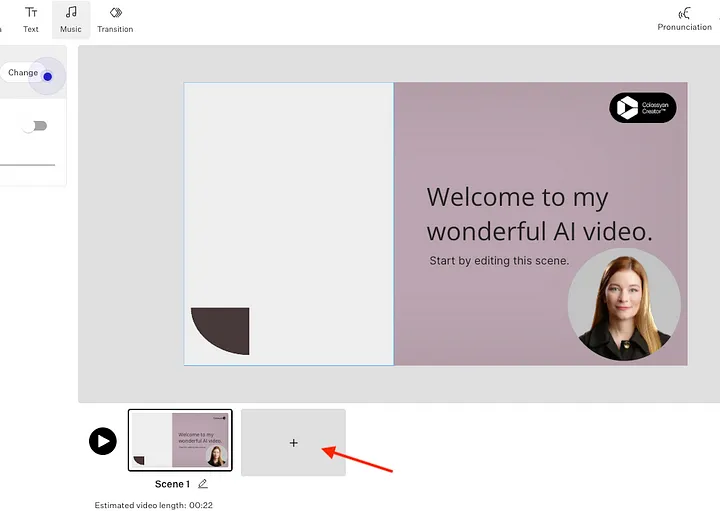The image size is (720, 511).
Task: Open the Pronunciation settings
Action: [684, 19]
